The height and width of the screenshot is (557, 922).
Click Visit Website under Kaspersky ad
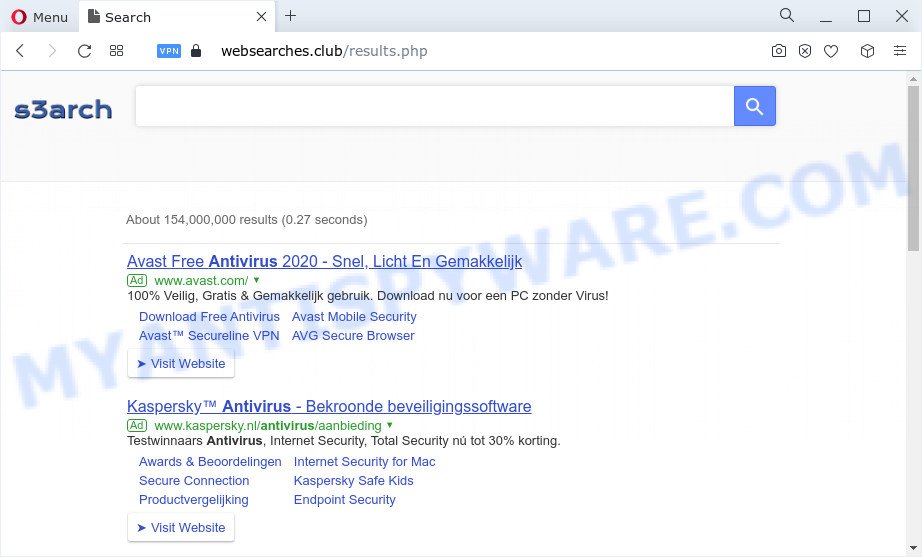click(x=181, y=528)
